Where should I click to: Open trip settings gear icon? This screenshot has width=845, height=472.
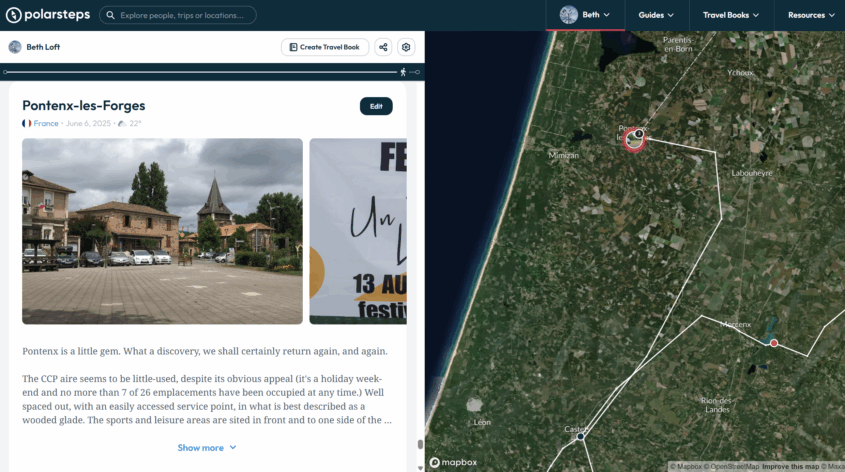[406, 47]
